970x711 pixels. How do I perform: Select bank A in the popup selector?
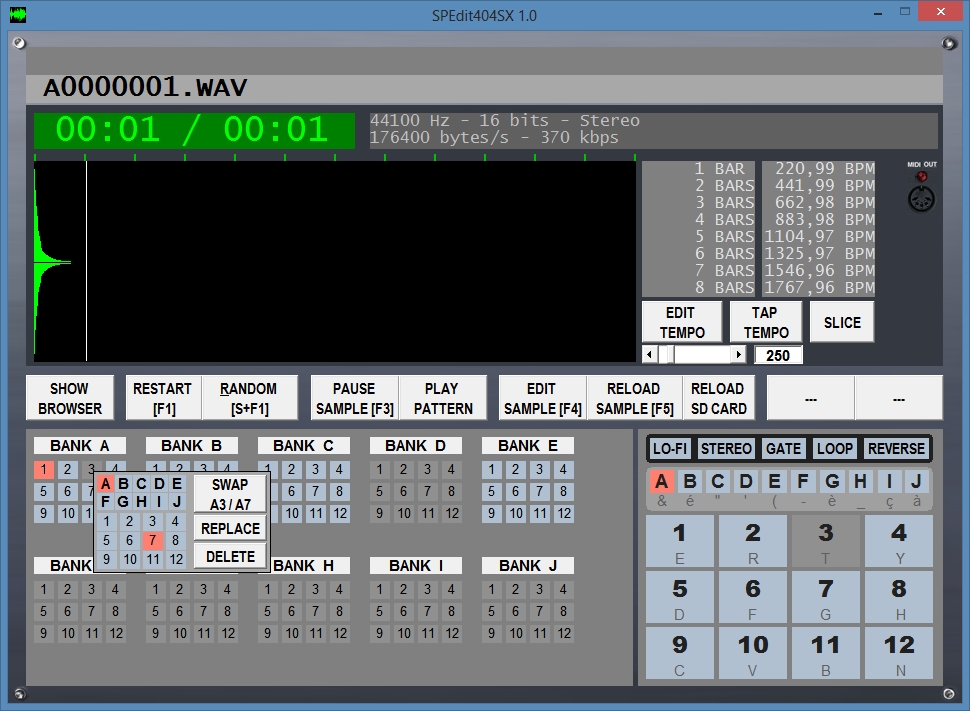pos(105,484)
